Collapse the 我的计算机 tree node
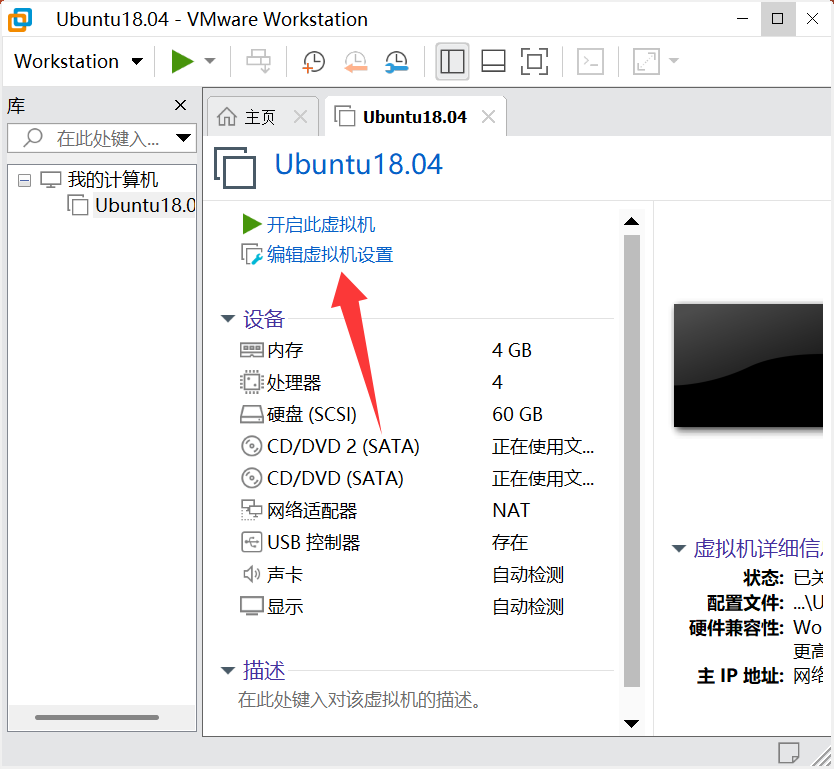The height and width of the screenshot is (769, 834). tap(24, 180)
